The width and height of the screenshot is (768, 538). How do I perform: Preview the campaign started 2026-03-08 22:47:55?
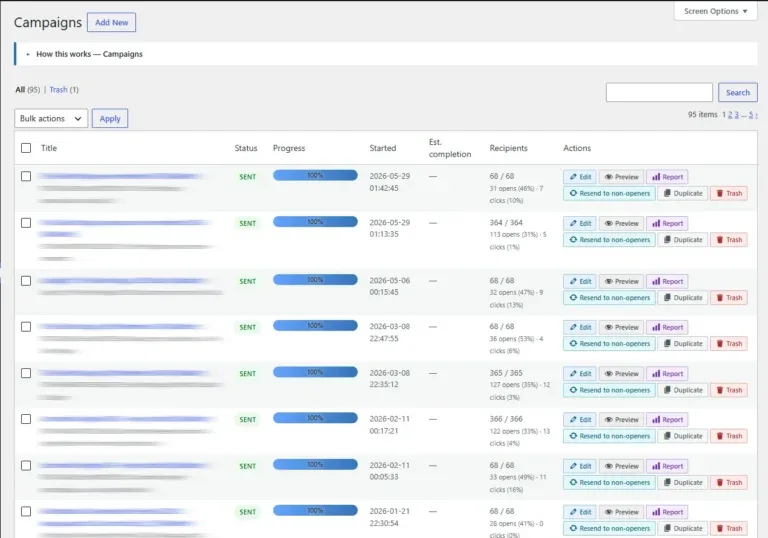point(622,327)
